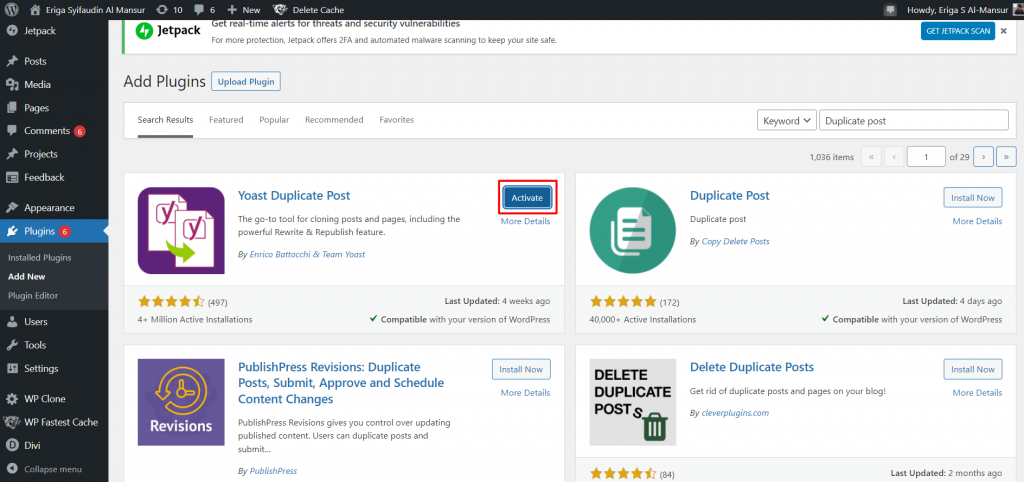
Task: Click the PublishPress Revisions thumbnail
Action: [181, 402]
